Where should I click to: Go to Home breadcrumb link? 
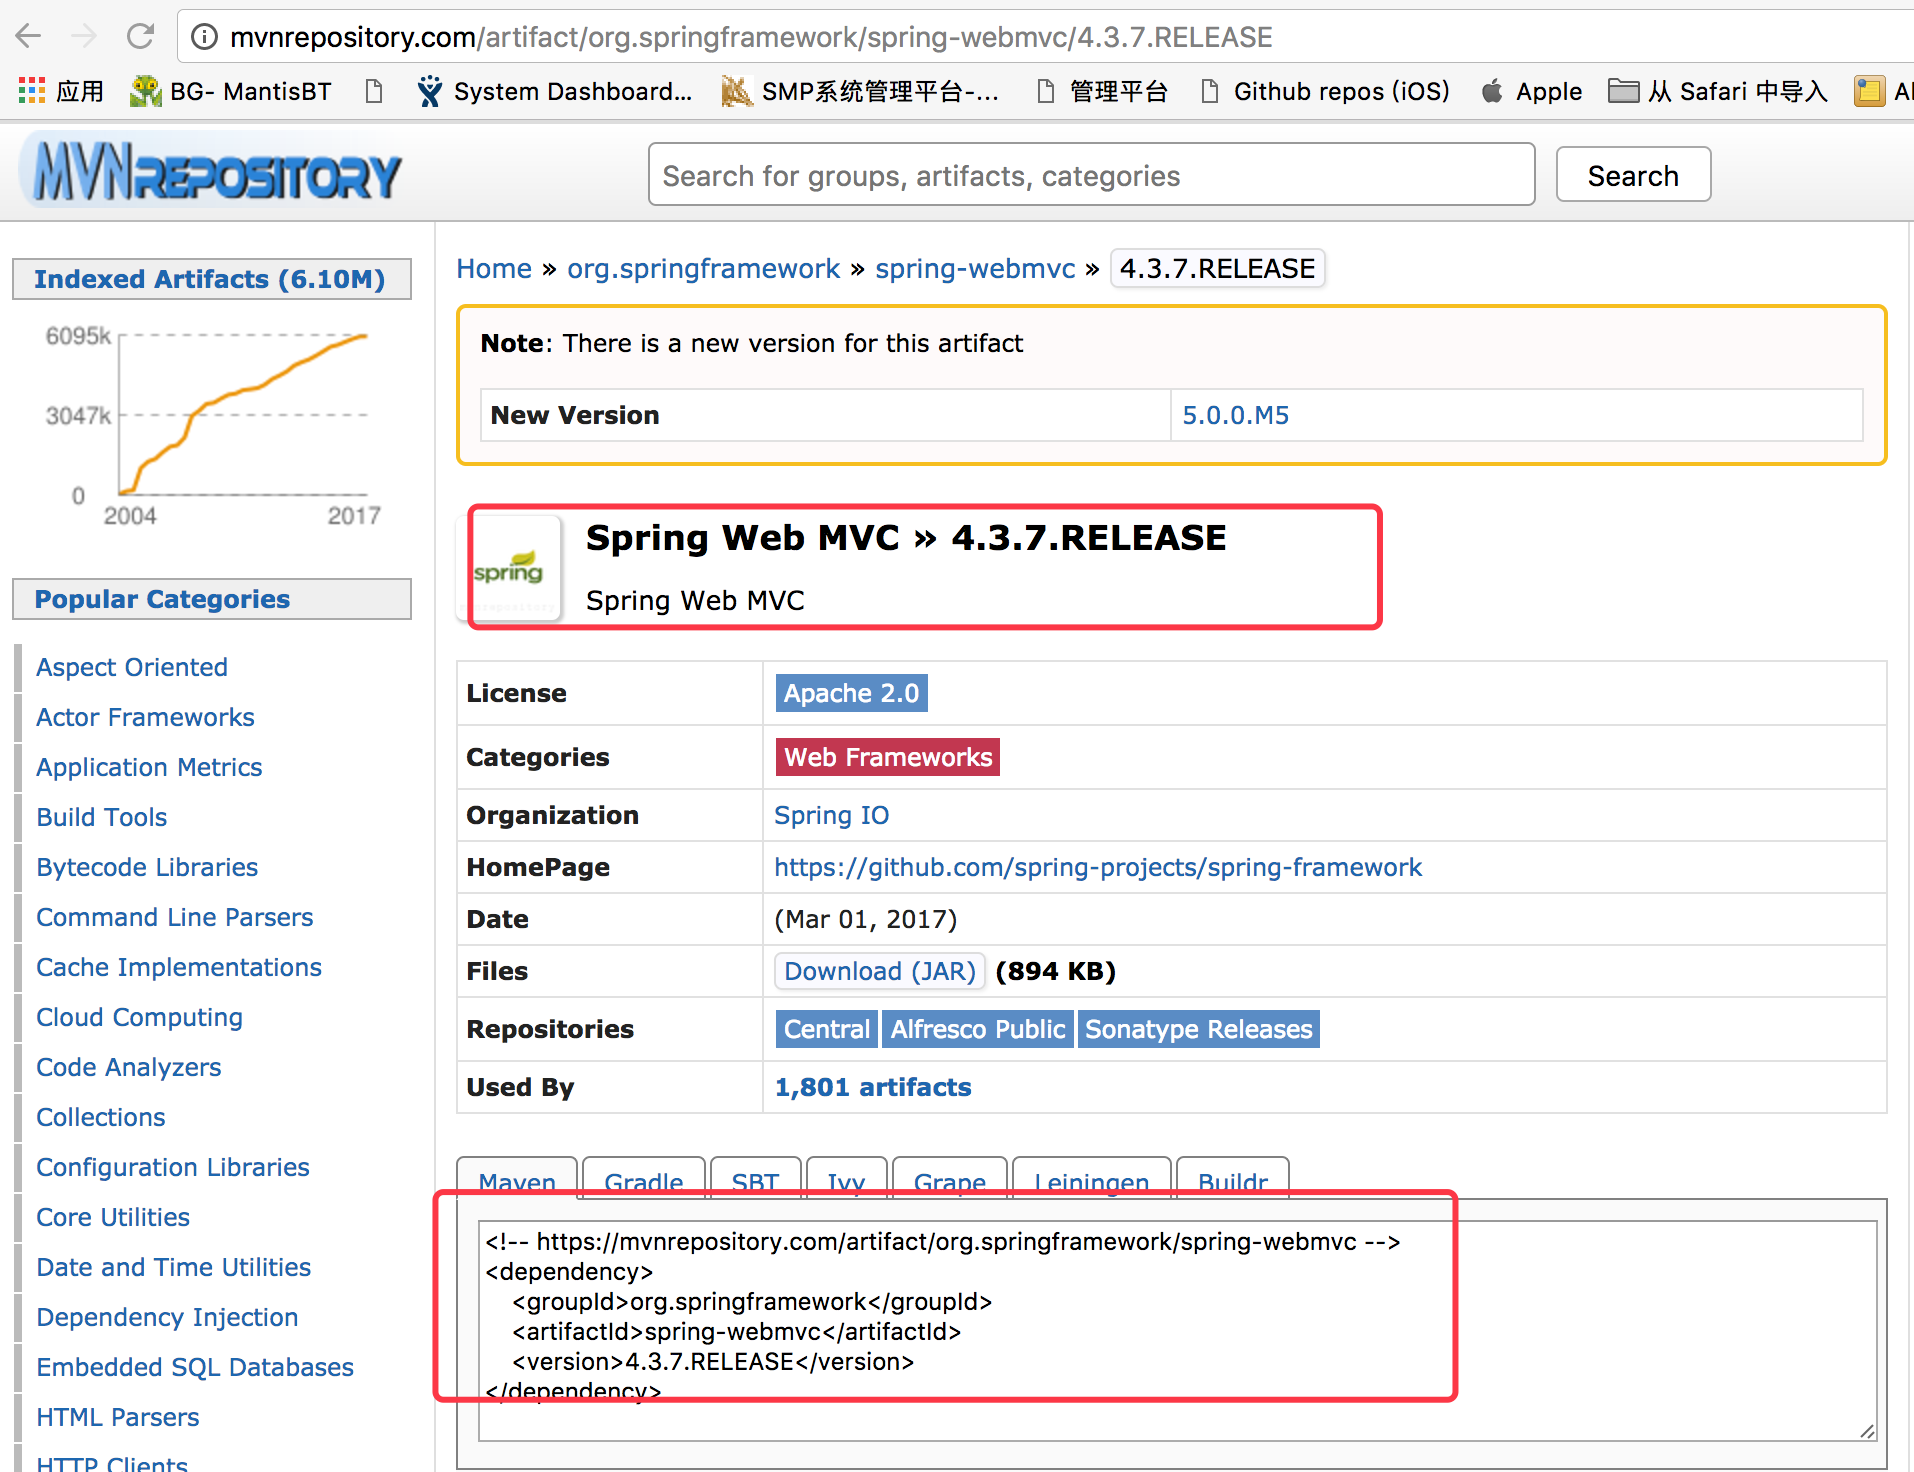point(494,268)
